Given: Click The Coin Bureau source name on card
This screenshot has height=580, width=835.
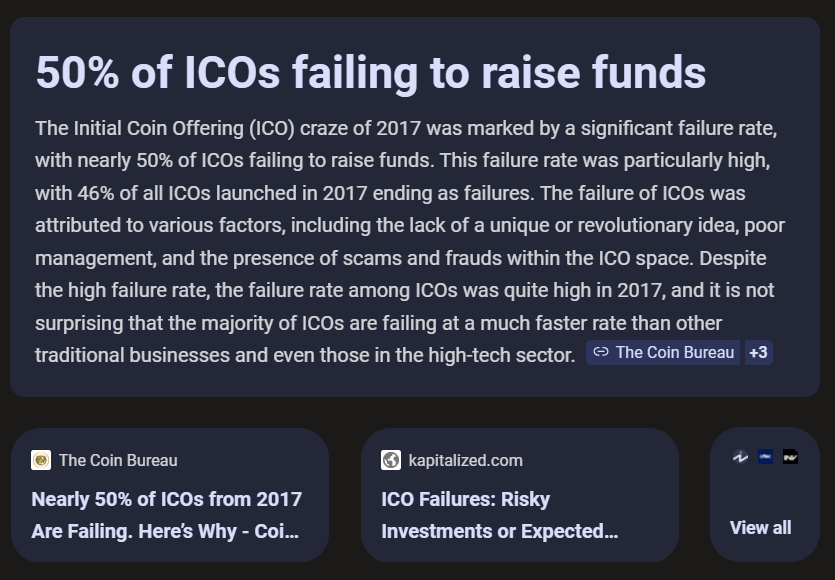Looking at the screenshot, I should point(118,460).
